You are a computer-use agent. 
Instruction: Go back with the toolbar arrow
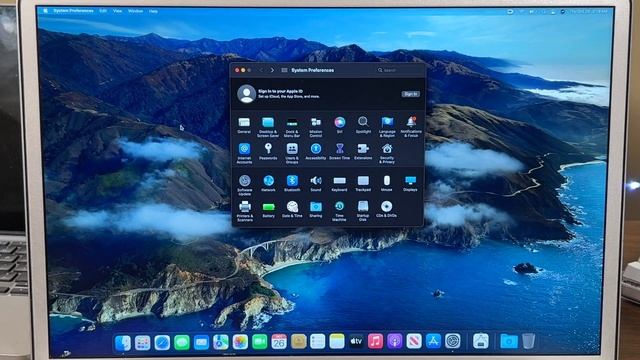point(262,70)
